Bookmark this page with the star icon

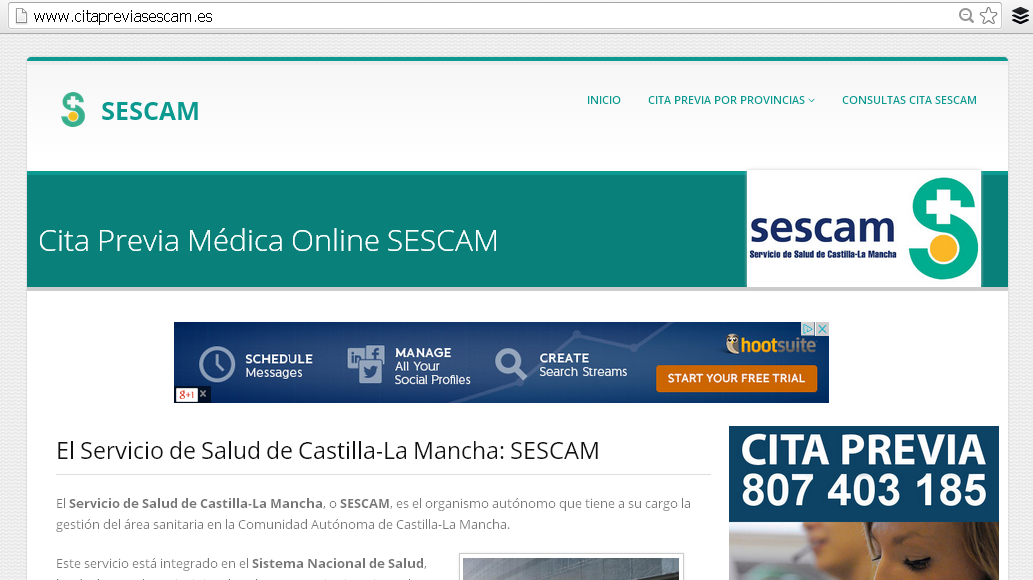pos(988,16)
